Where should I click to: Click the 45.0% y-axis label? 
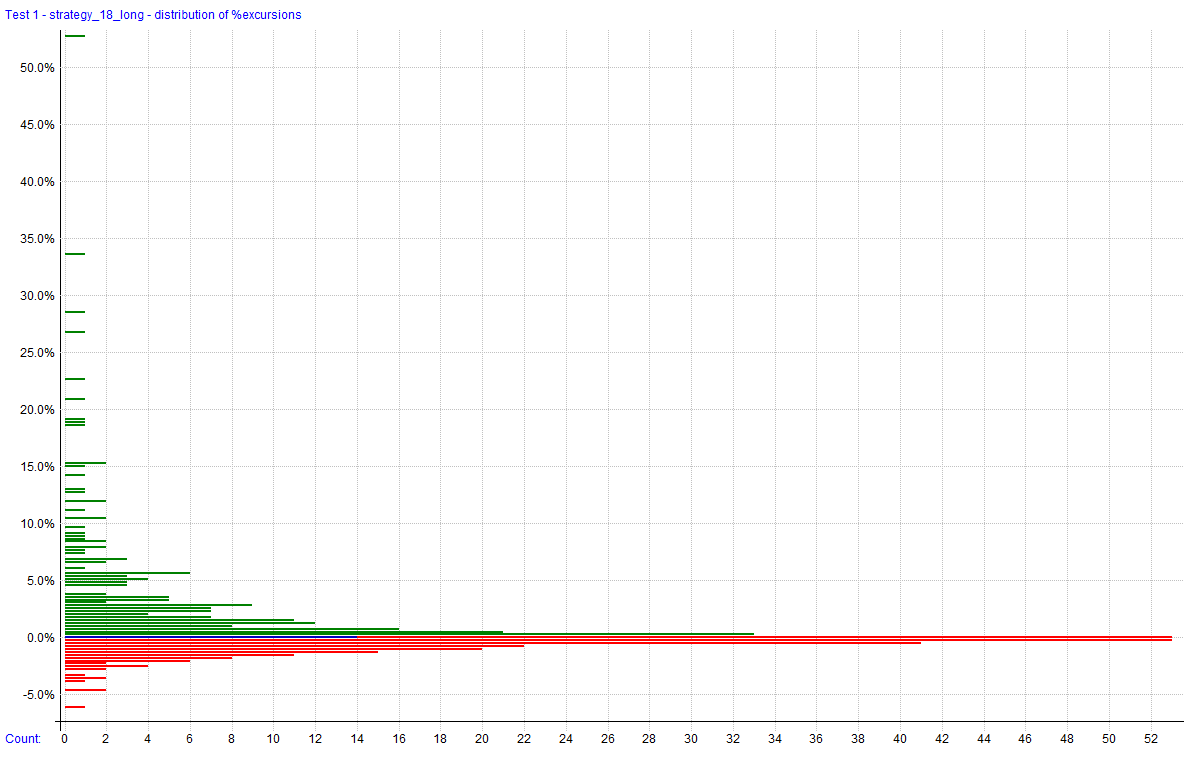point(37,125)
